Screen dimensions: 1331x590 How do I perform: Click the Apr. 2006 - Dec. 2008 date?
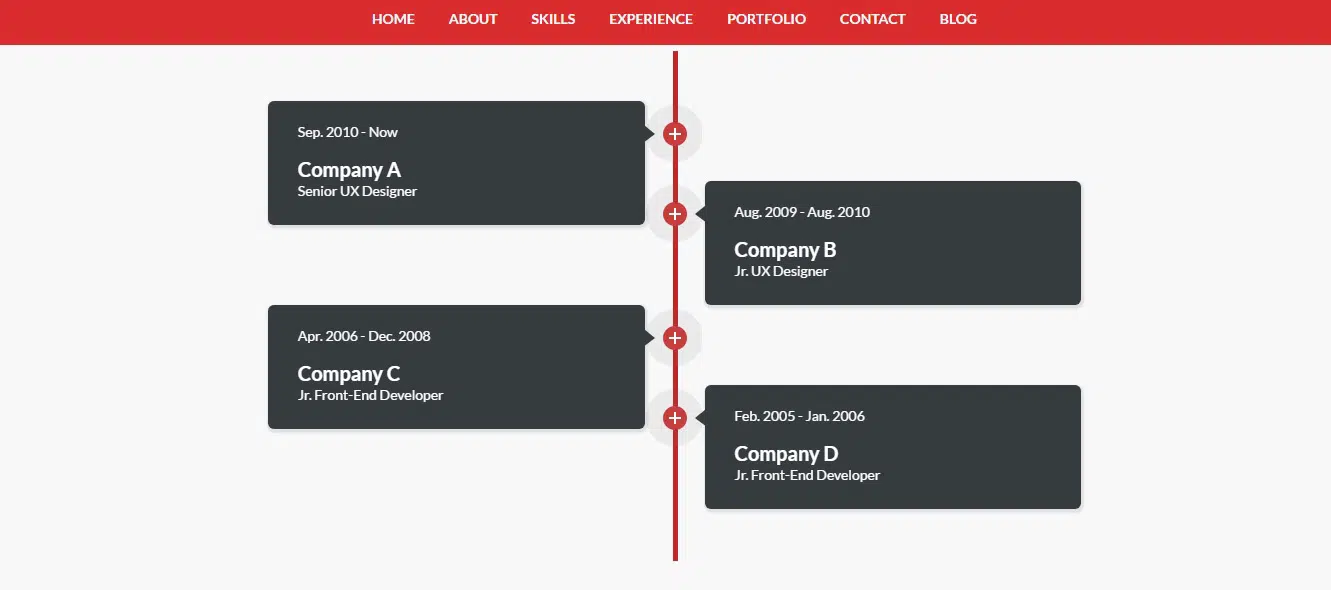pos(364,336)
